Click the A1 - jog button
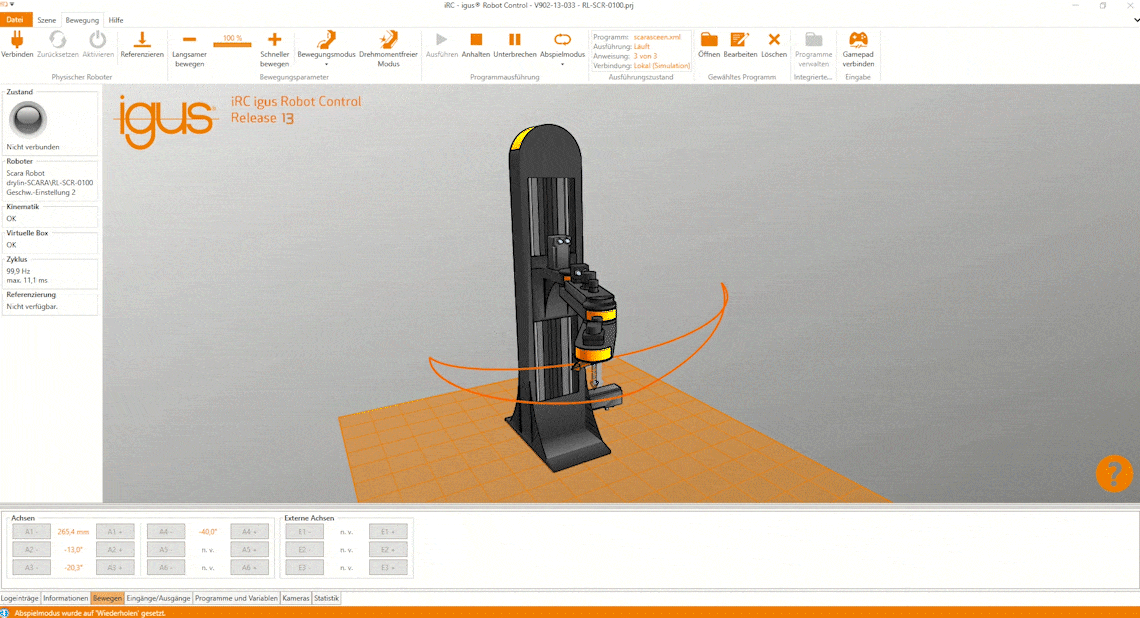The height and width of the screenshot is (618, 1140). pos(31,531)
